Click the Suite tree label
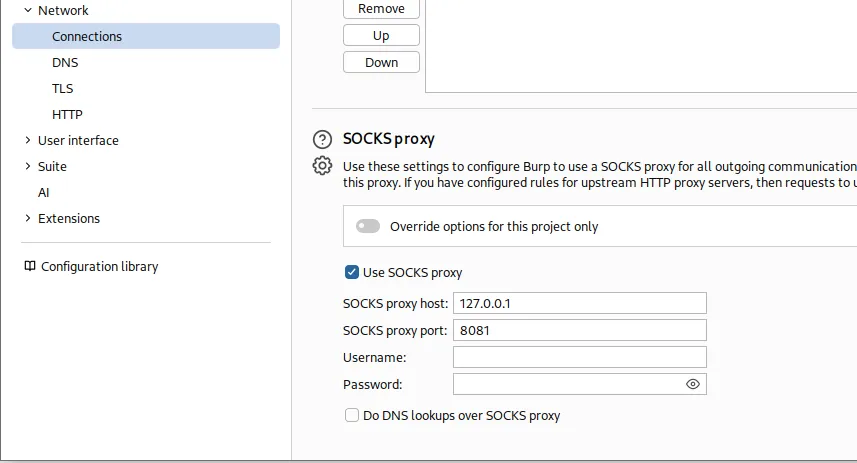Image resolution: width=857 pixels, height=463 pixels. [52, 166]
